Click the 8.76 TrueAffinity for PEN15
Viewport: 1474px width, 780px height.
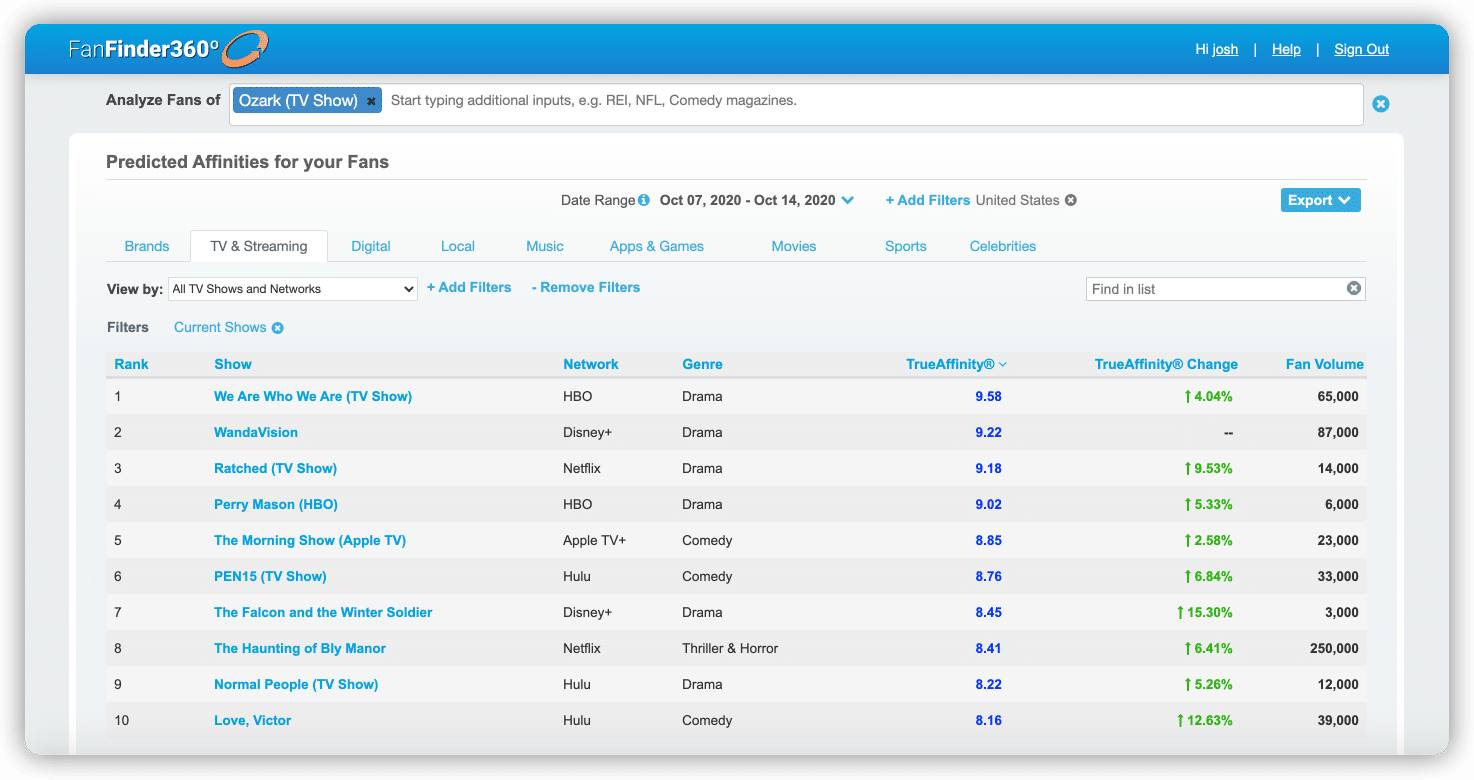[x=988, y=576]
